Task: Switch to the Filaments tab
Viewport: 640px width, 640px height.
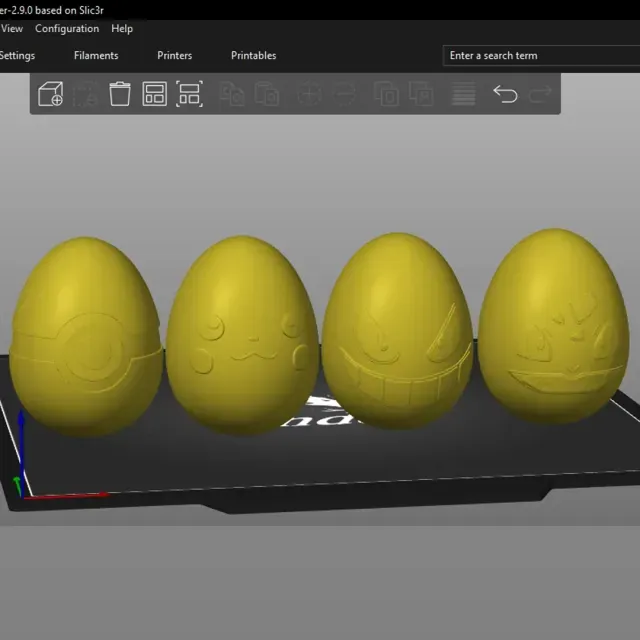Action: pos(96,56)
